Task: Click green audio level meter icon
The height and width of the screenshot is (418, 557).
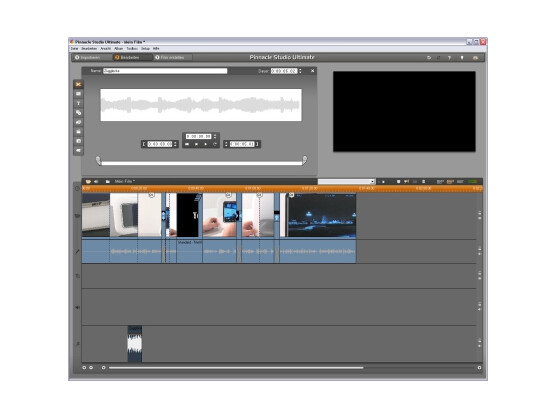Action: coord(472,181)
